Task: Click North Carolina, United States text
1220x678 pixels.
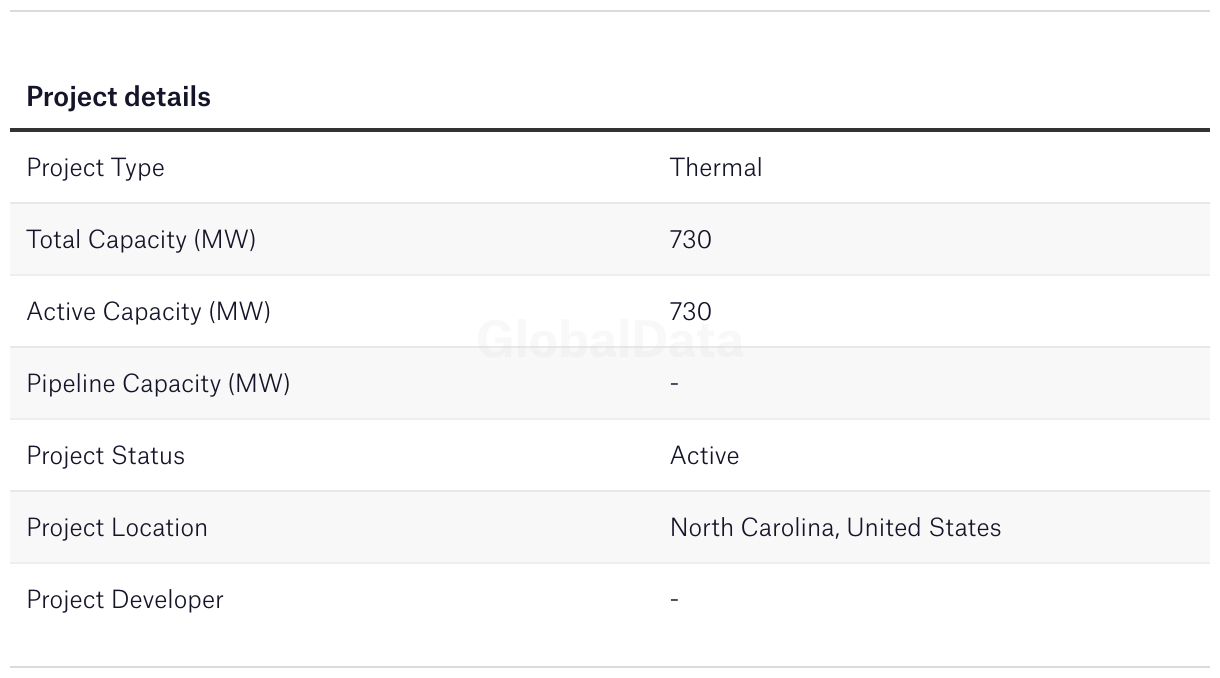Action: (835, 527)
